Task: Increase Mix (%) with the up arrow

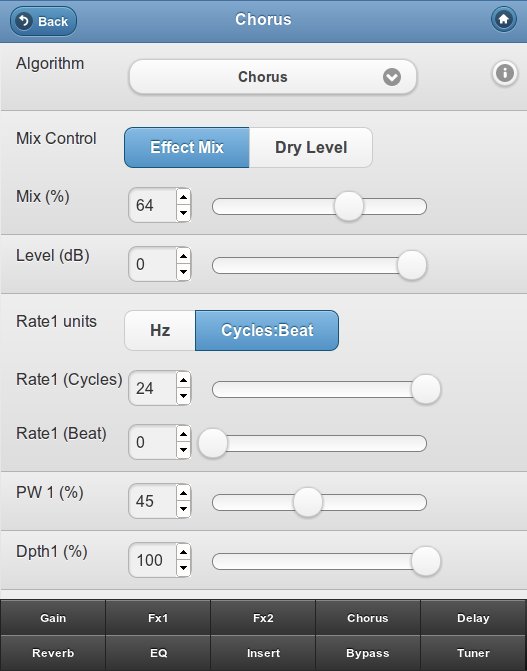Action: tap(183, 197)
